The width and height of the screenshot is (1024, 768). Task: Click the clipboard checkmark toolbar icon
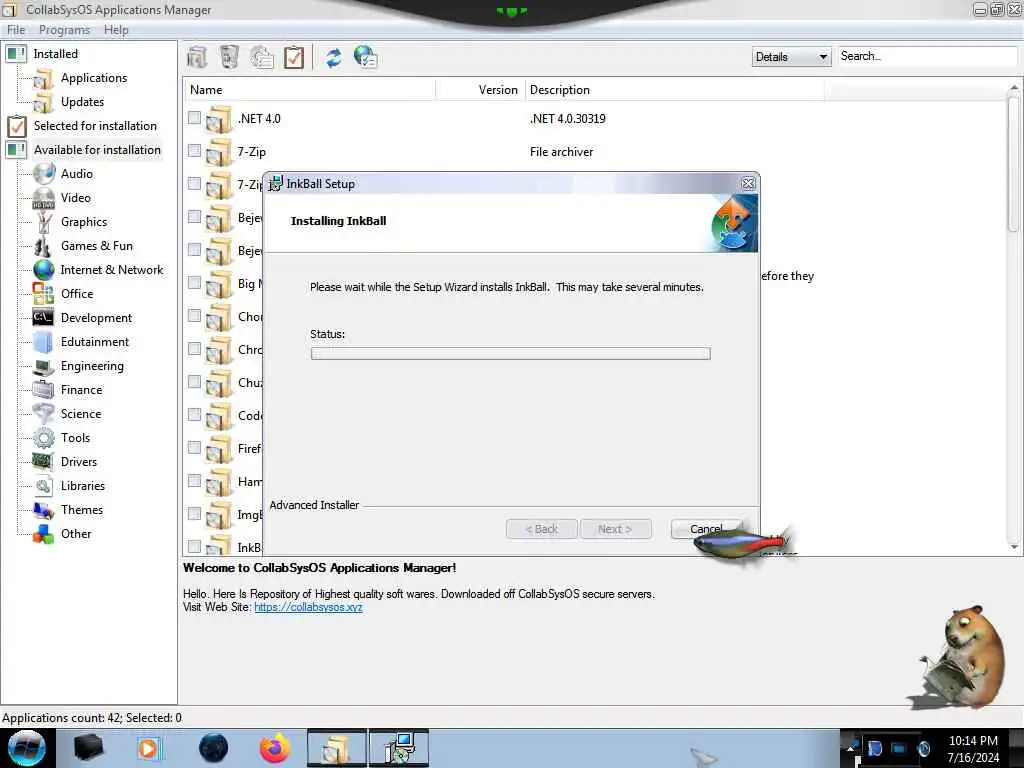(294, 57)
